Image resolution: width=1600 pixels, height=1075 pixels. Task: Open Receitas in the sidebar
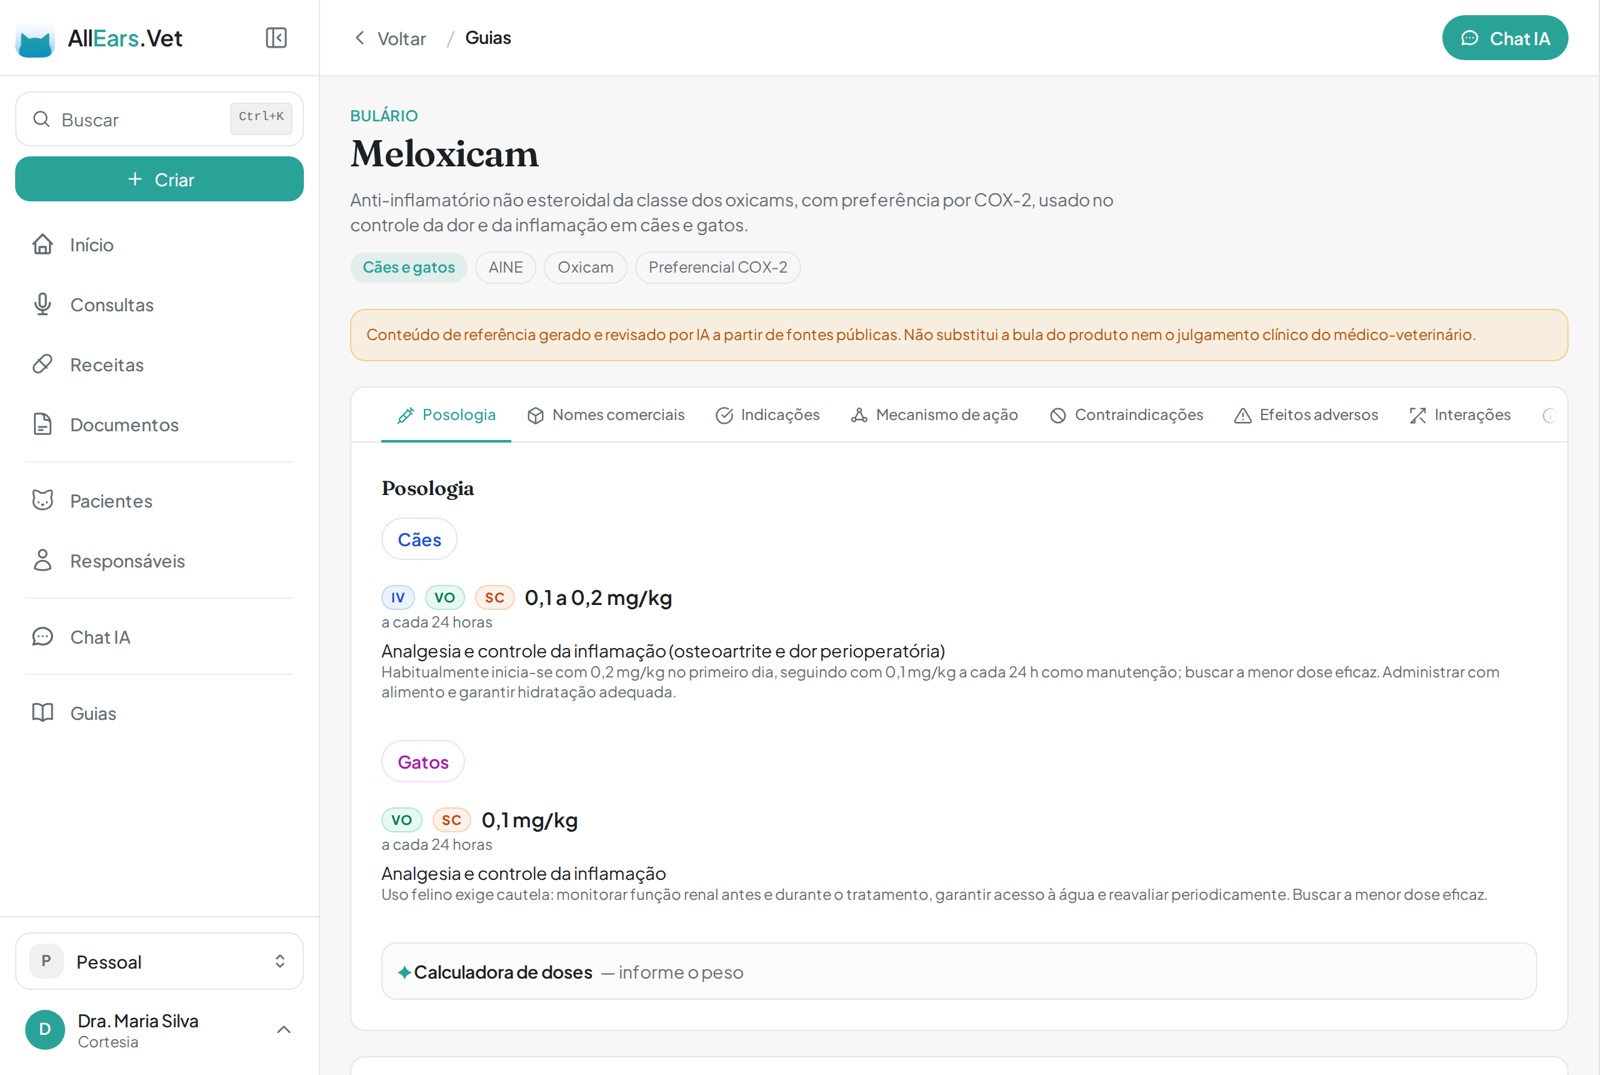(x=159, y=364)
